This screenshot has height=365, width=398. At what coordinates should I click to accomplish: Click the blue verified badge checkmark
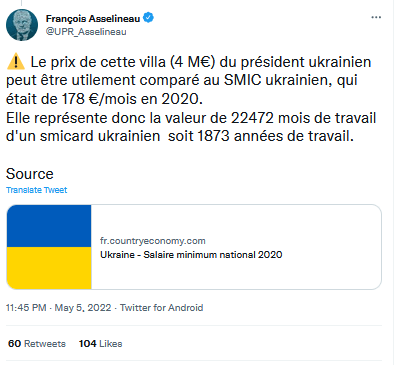click(x=148, y=18)
